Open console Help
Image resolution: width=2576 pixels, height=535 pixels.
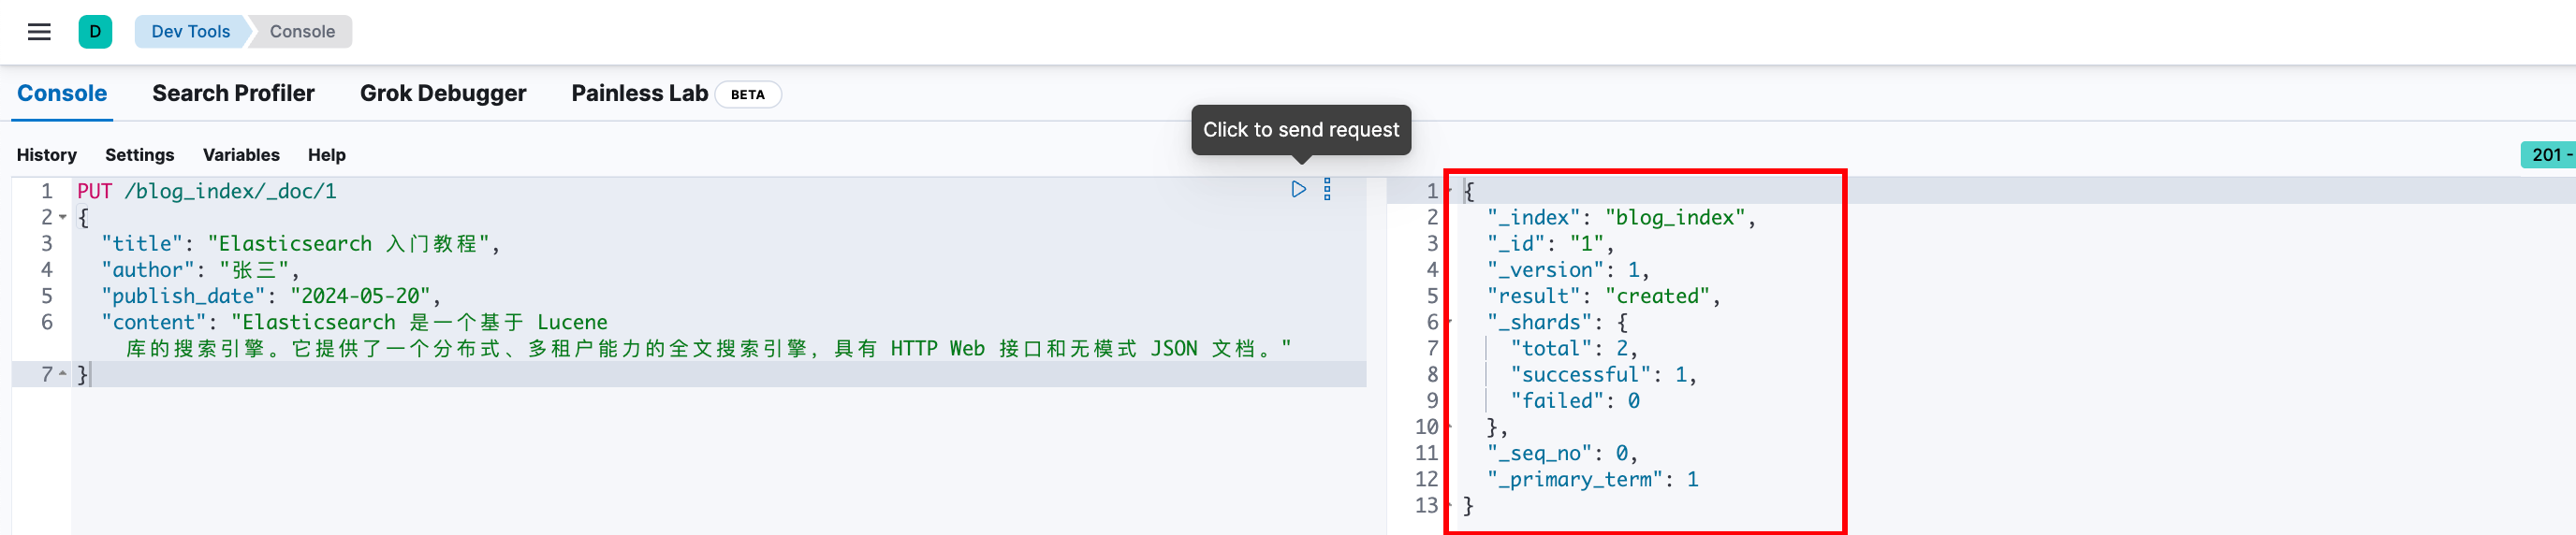[x=327, y=155]
